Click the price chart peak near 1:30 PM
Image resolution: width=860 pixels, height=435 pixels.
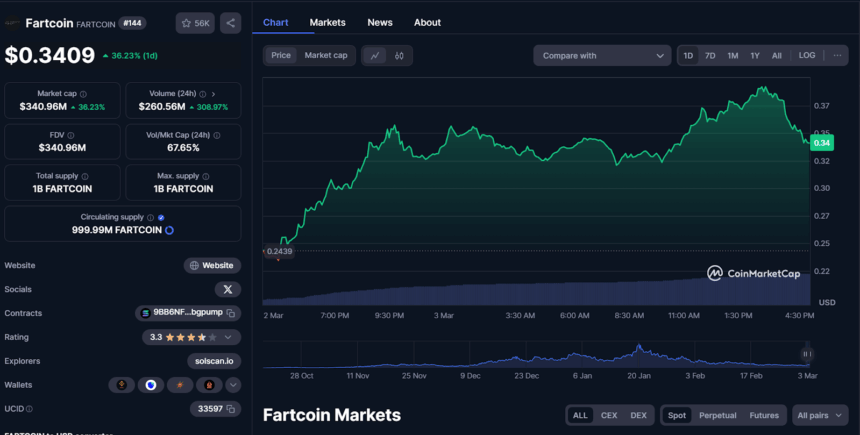click(x=762, y=88)
